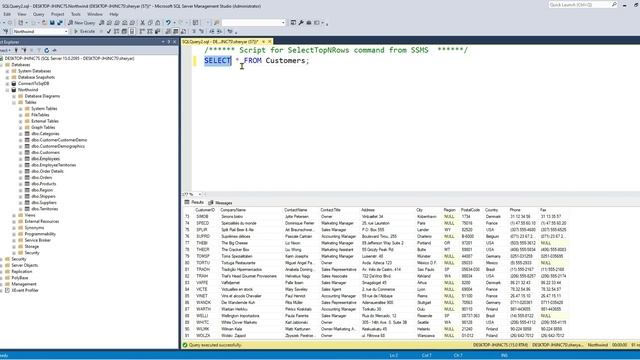
Task: Open Activity Monitor icon in Object Explorer
Action: pos(54,50)
